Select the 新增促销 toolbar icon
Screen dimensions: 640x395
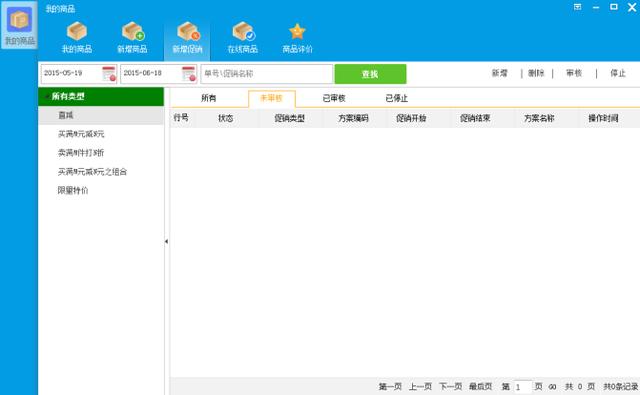point(187,38)
